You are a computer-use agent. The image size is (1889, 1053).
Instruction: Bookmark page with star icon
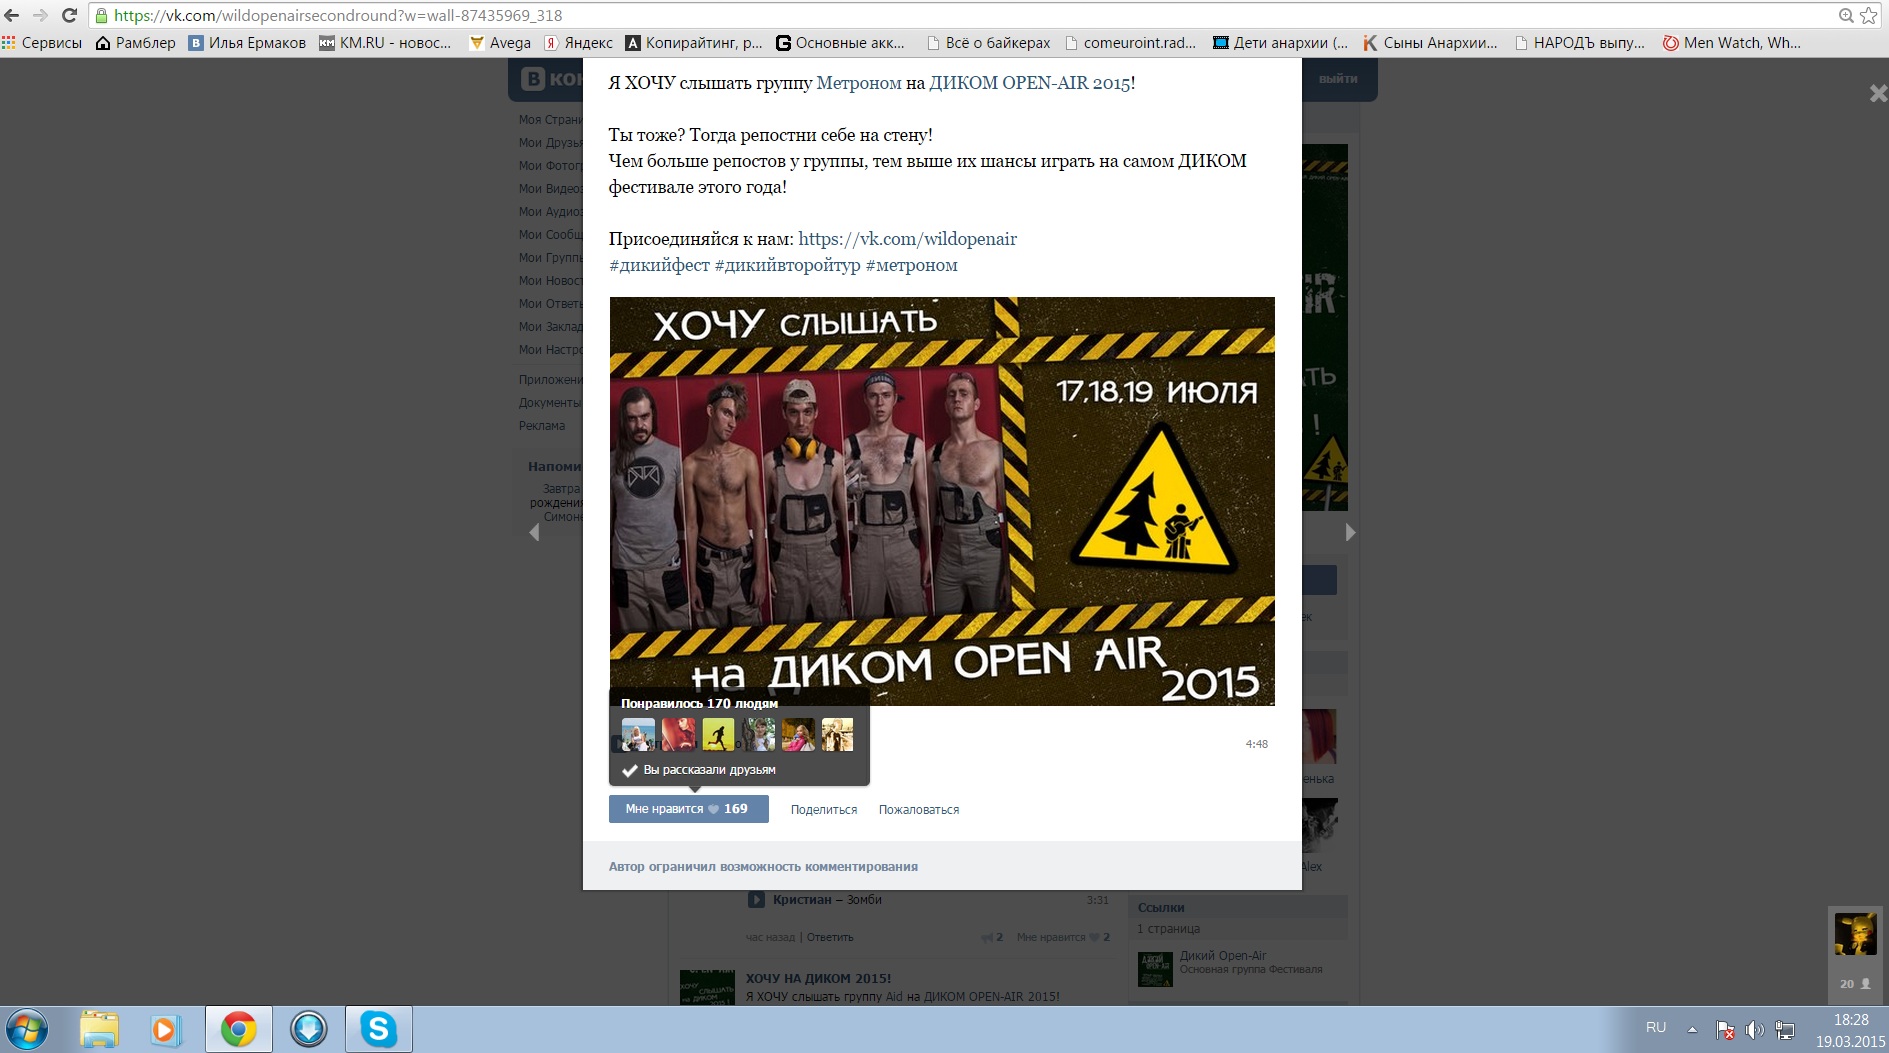[x=1868, y=15]
